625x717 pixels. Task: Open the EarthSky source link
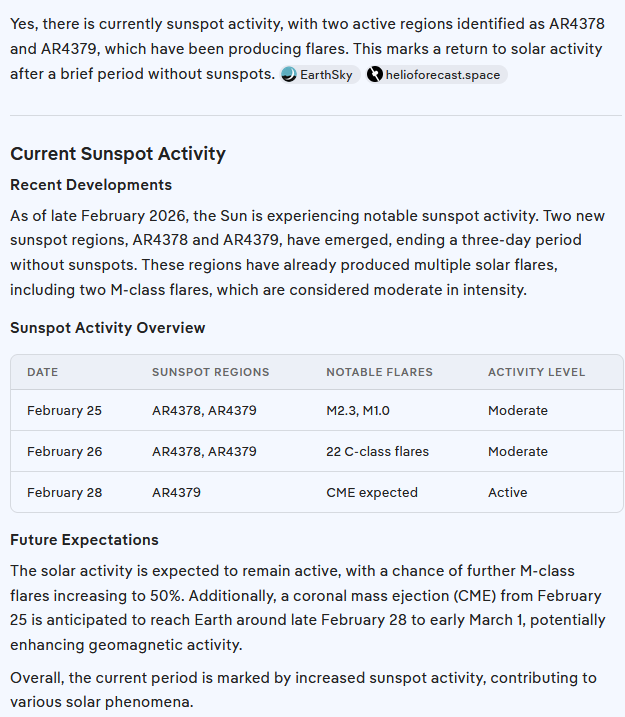pyautogui.click(x=326, y=75)
